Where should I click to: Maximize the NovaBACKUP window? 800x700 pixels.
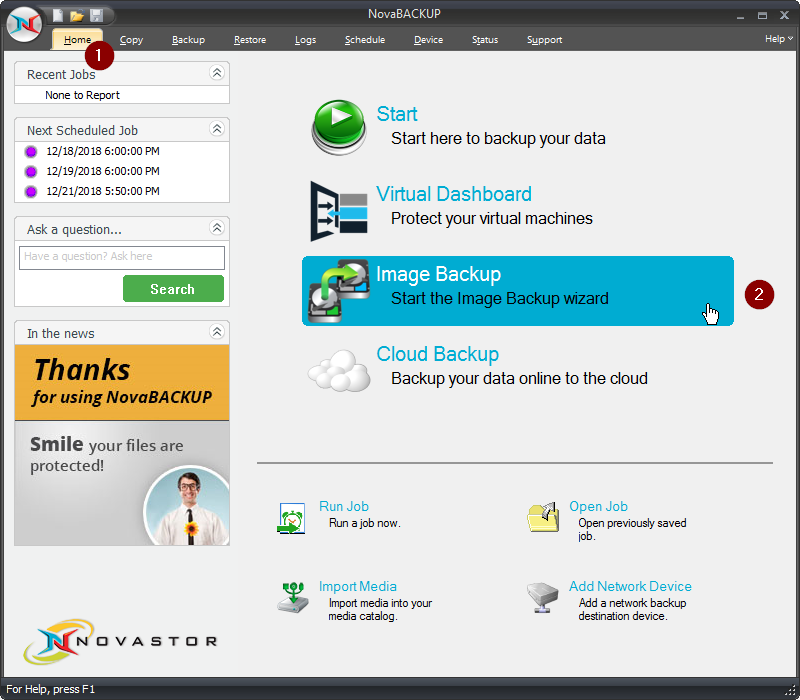[762, 16]
